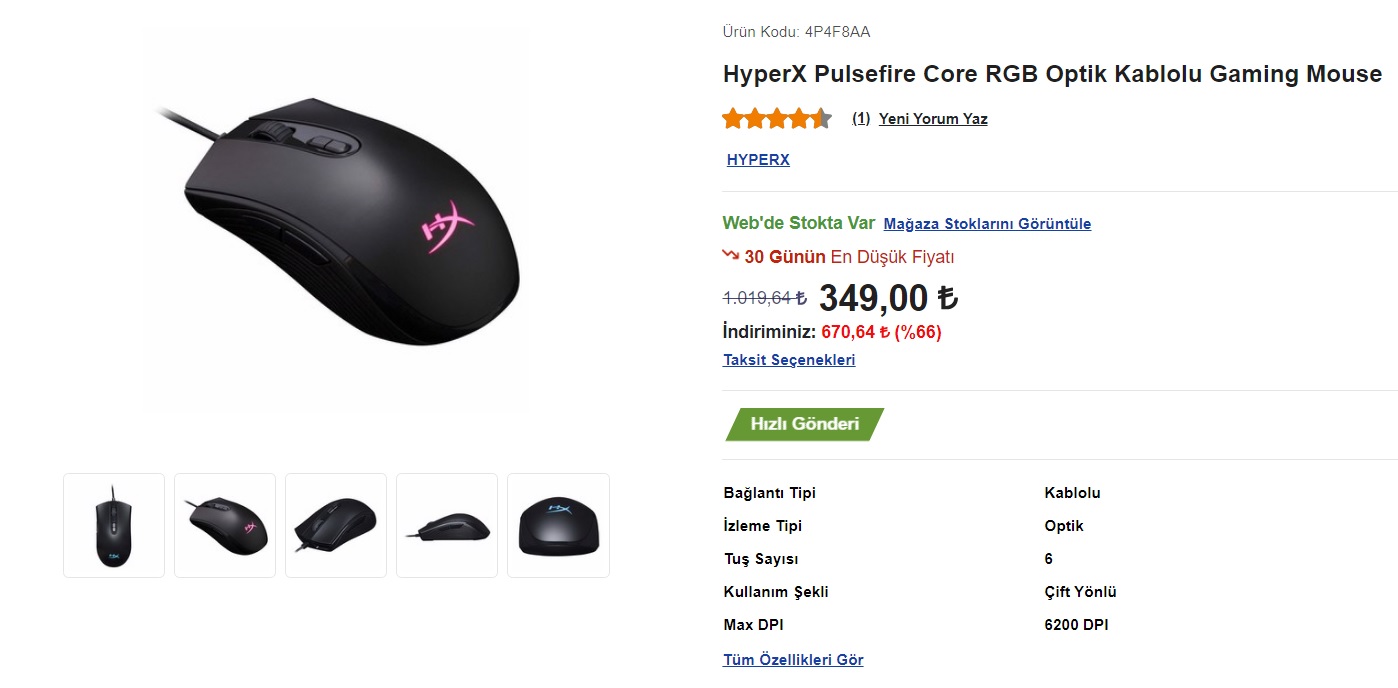Select the top-view mouse thumbnail
Image resolution: width=1398 pixels, height=688 pixels.
[x=113, y=525]
